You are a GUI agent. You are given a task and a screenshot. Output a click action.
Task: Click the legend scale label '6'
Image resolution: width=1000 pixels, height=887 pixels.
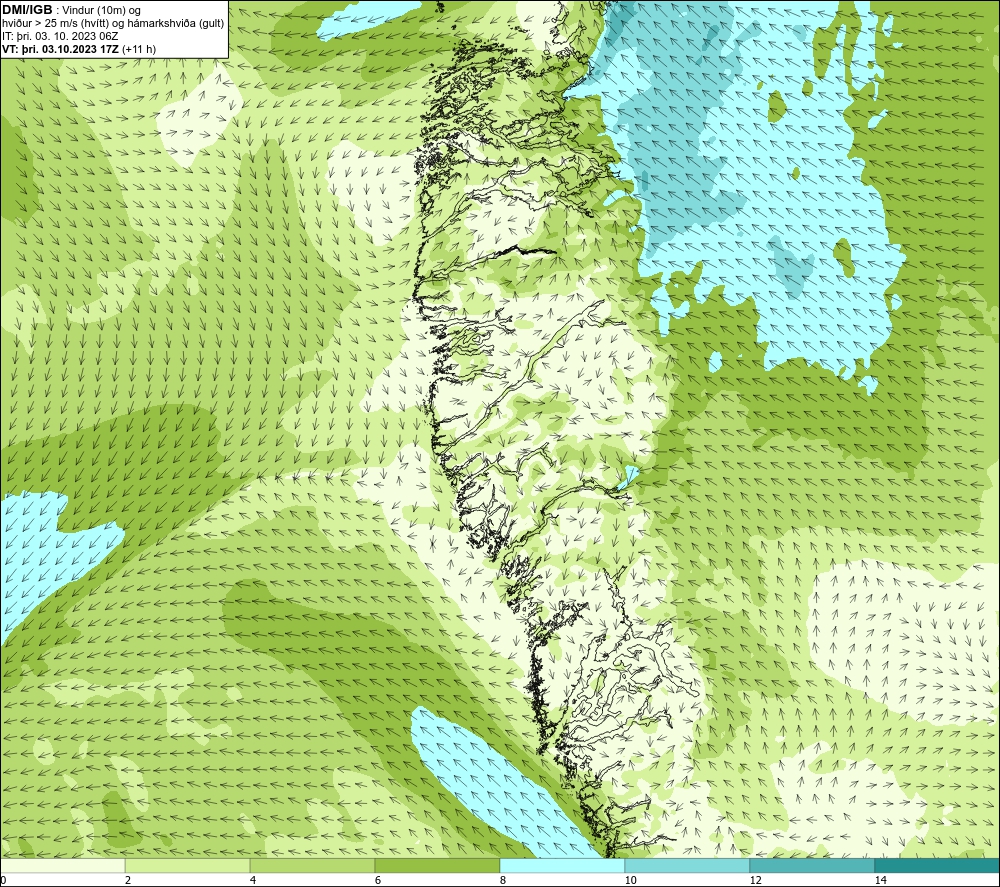(378, 880)
